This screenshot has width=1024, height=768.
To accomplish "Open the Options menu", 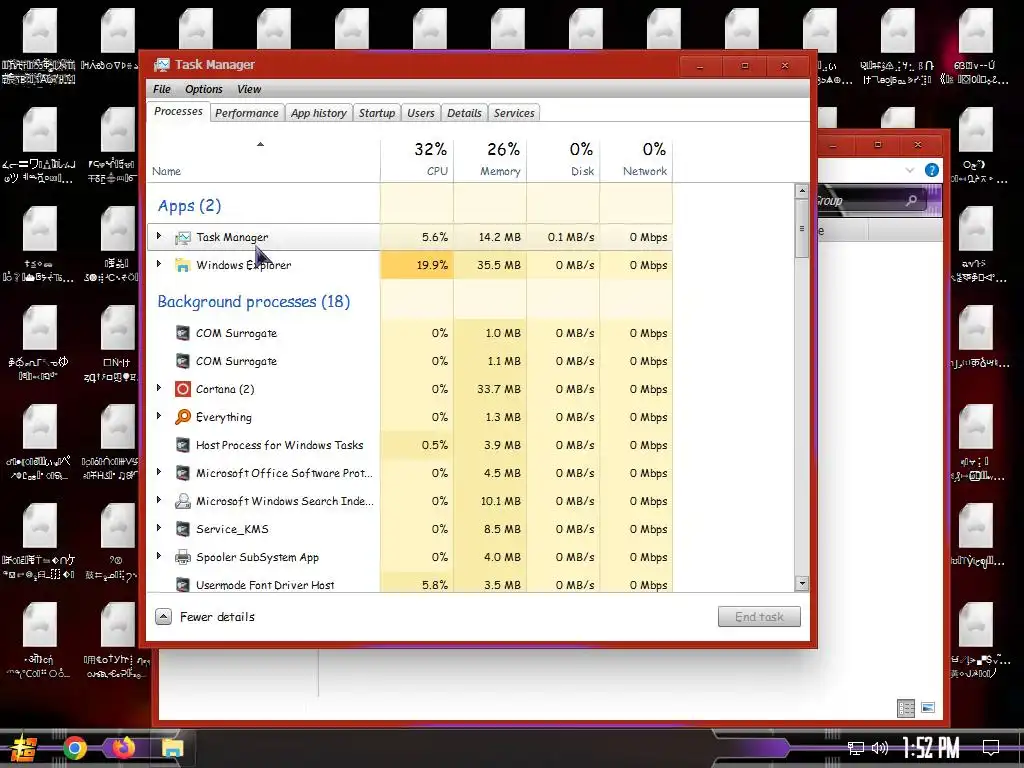I will pyautogui.click(x=204, y=89).
